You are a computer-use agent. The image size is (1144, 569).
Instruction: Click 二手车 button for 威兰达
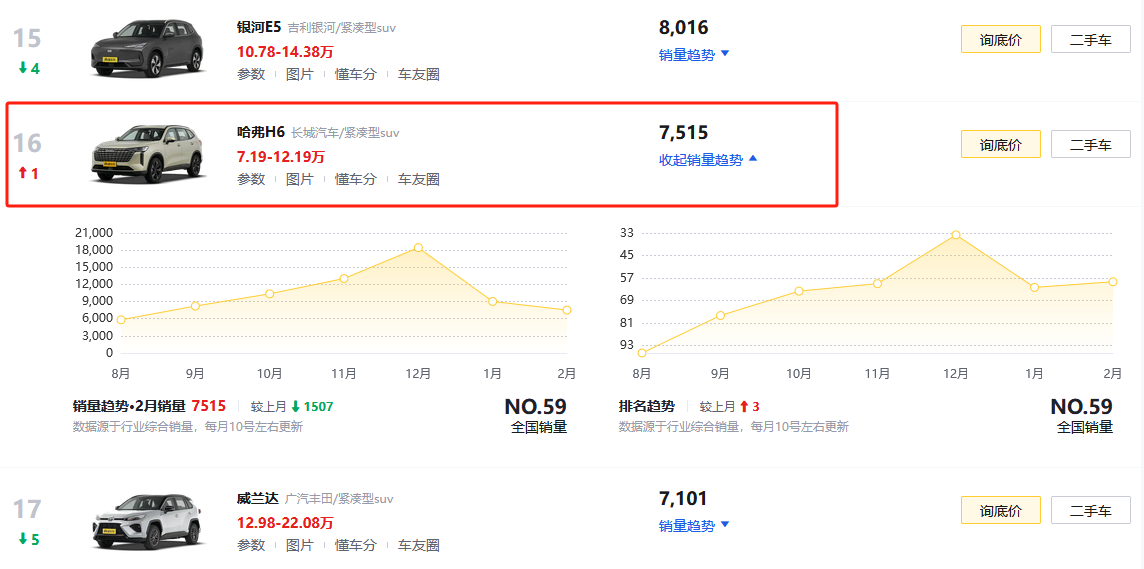tap(1091, 511)
